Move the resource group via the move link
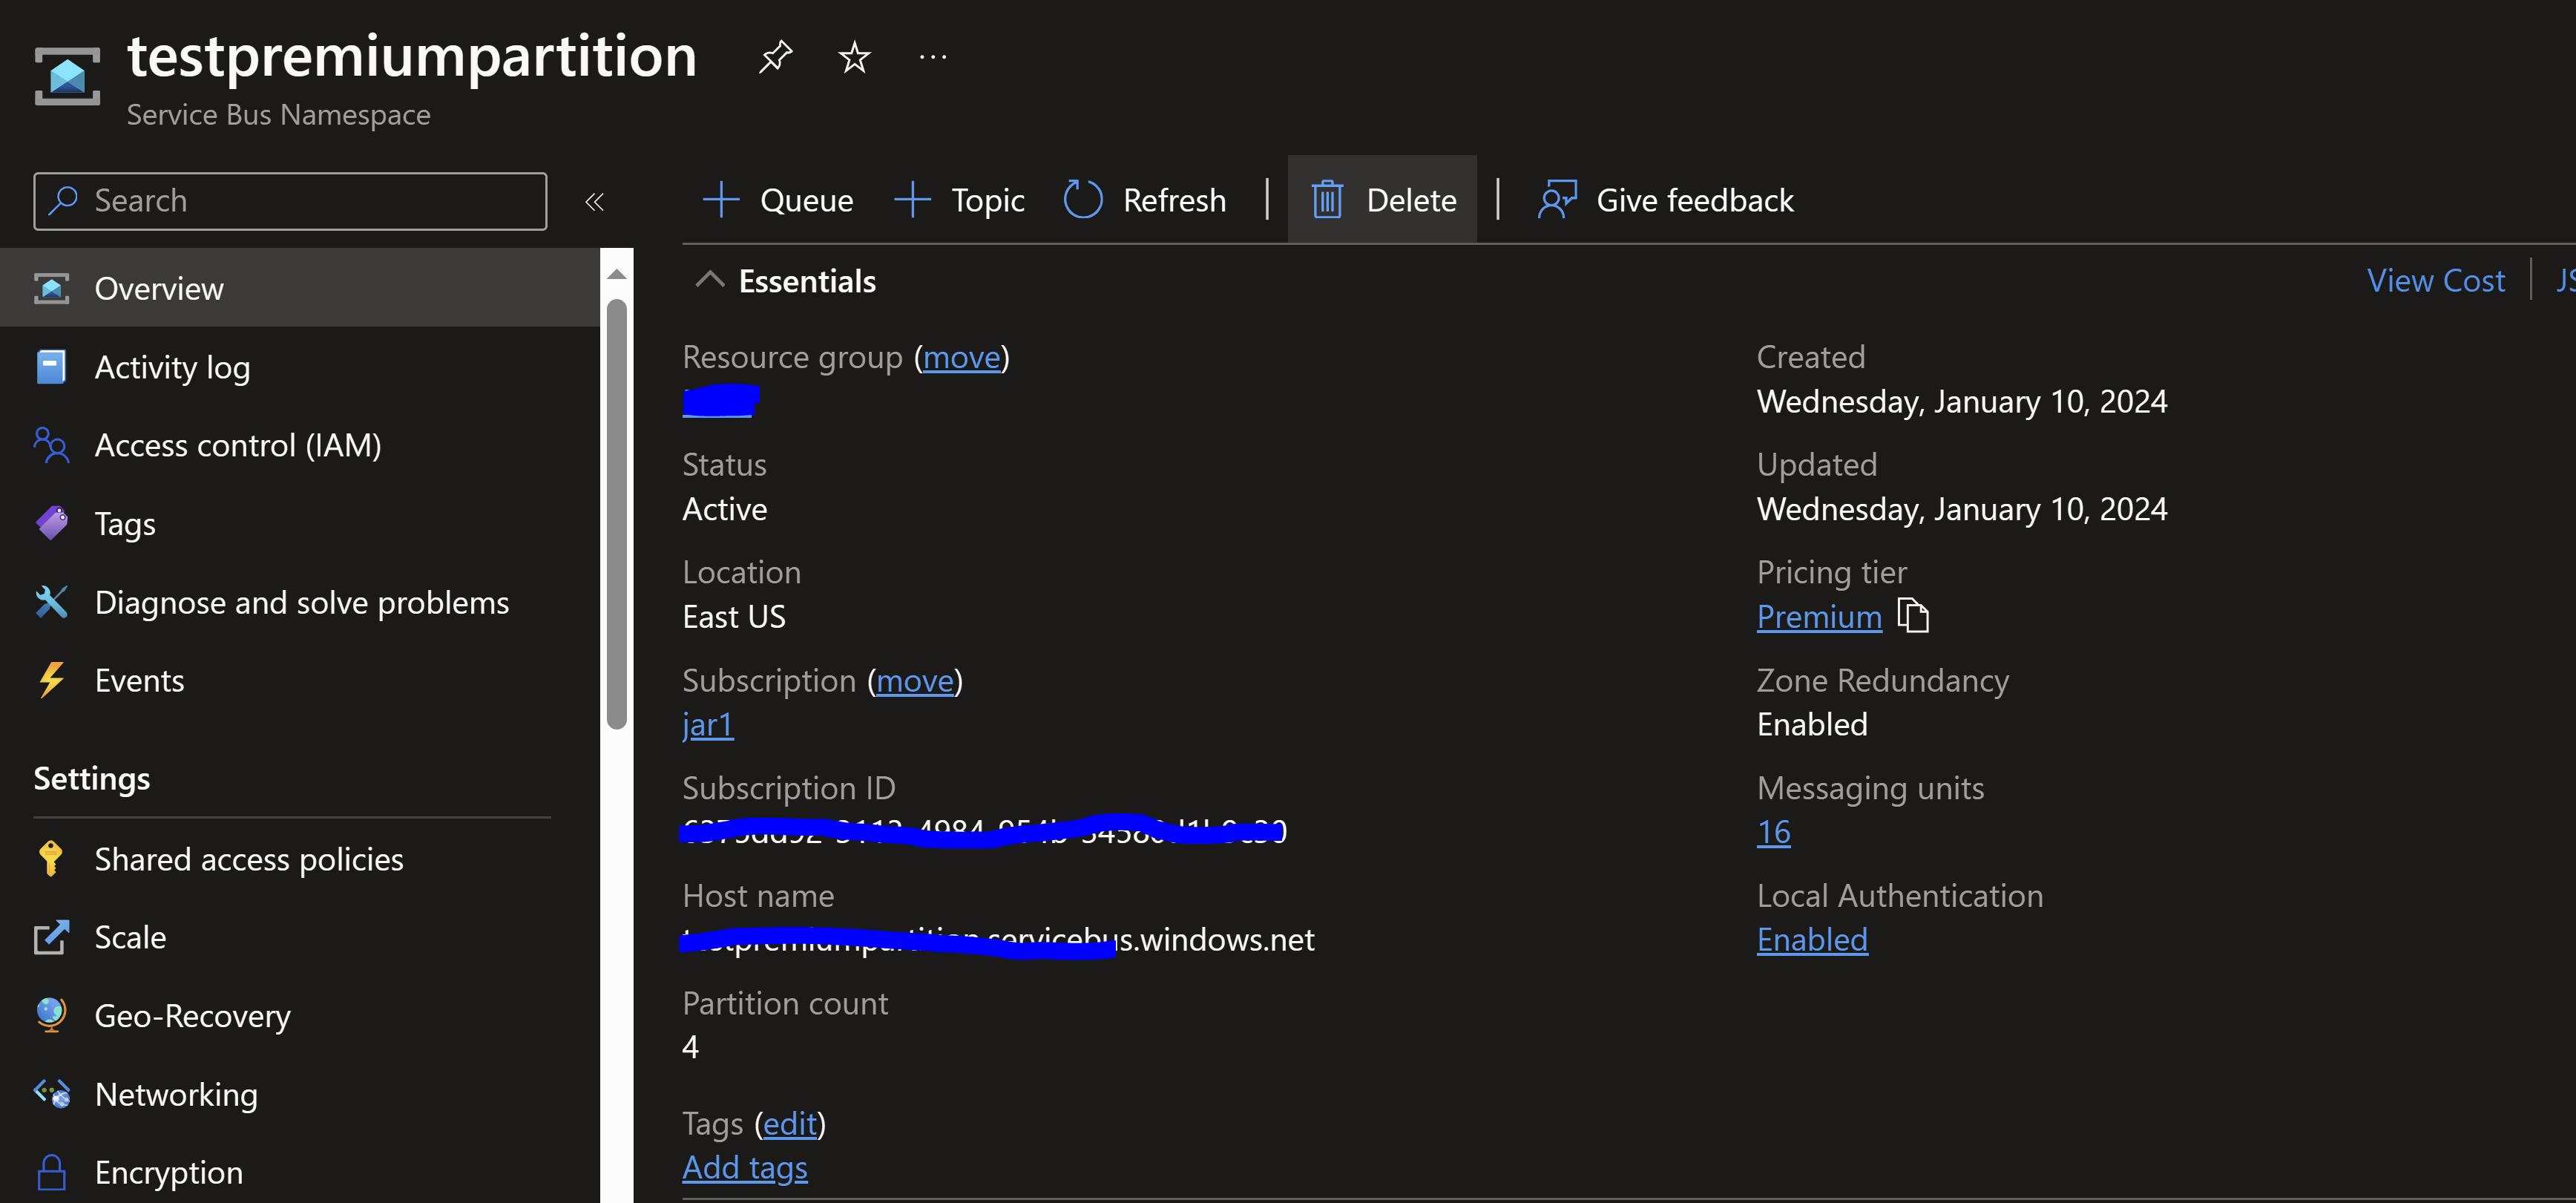Image resolution: width=2576 pixels, height=1203 pixels. pyautogui.click(x=961, y=357)
